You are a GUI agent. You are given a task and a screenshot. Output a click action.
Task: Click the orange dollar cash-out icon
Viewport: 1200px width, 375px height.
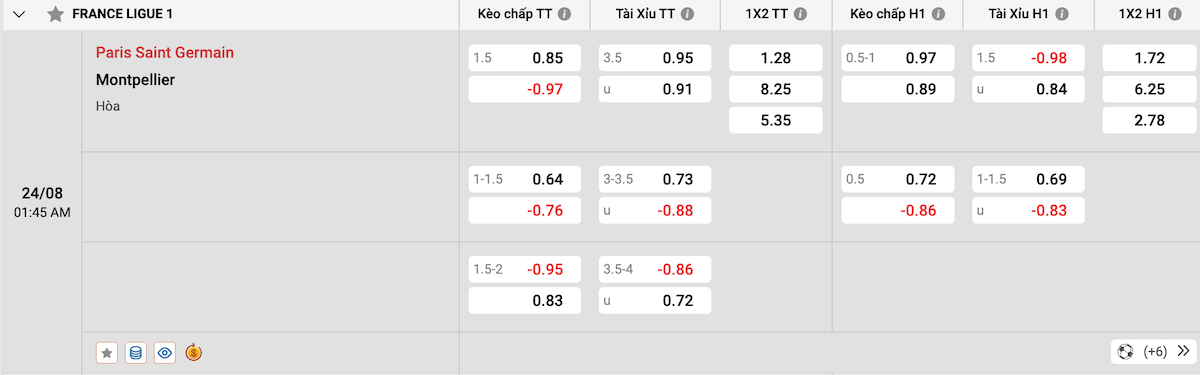(194, 352)
